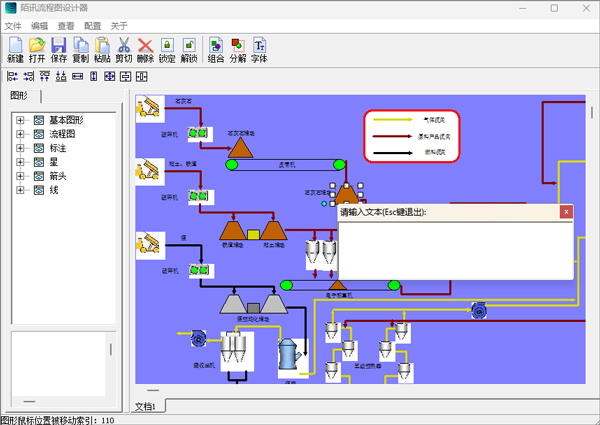Save the document using the 保存 icon
Image resolution: width=600 pixels, height=425 pixels.
(59, 46)
